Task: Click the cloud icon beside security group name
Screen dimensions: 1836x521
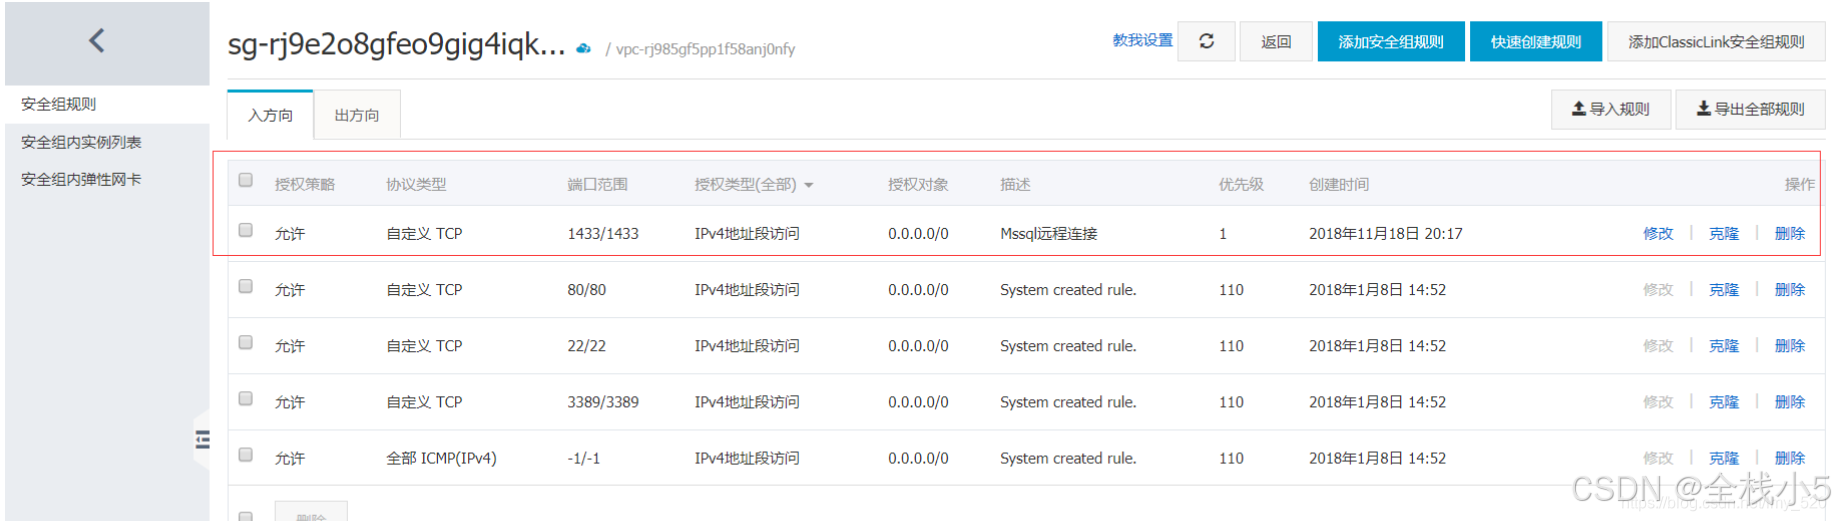Action: 583,48
